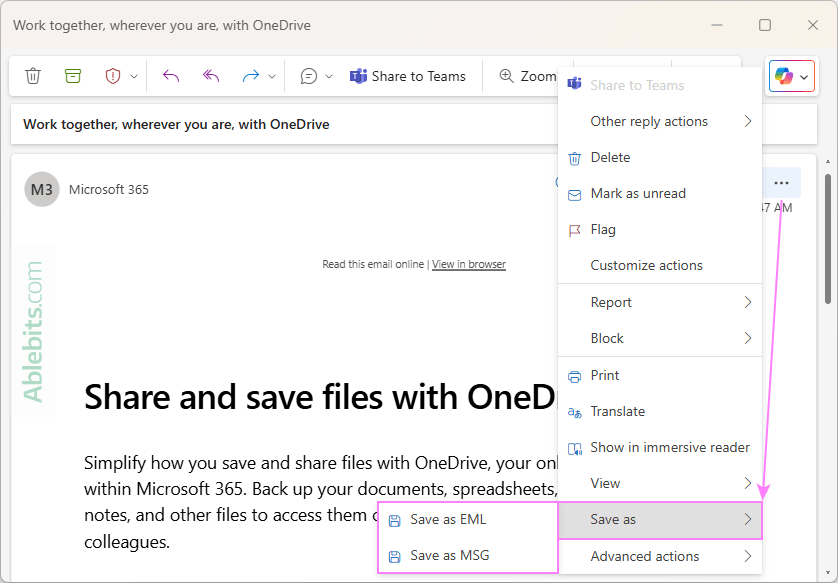Select the Reply All icon
Screen dimensions: 838x583
pyautogui.click(x=210, y=75)
